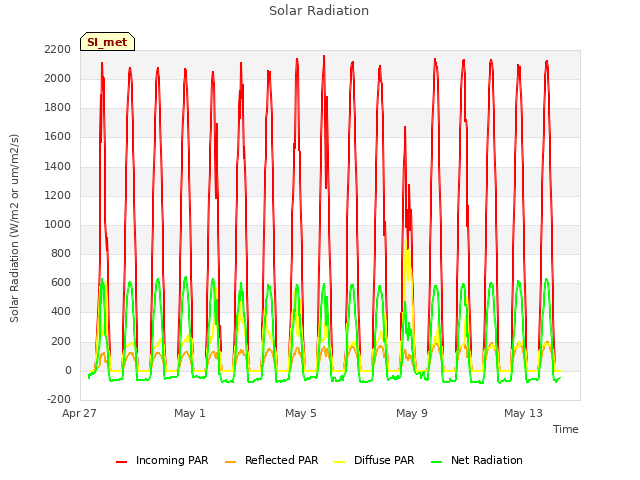The height and width of the screenshot is (480, 640).
Task: Click the 2000 y-axis tick label
Action: (58, 79)
